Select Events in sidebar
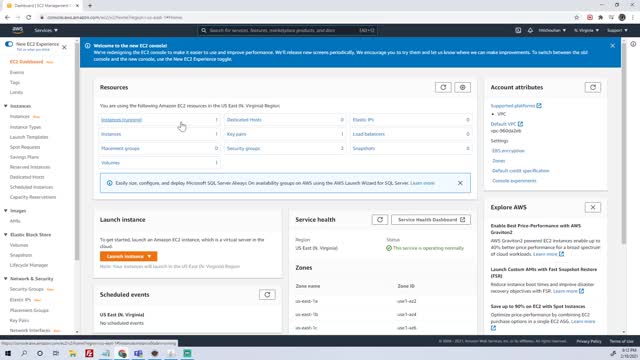This screenshot has width=640, height=360. pos(17,73)
